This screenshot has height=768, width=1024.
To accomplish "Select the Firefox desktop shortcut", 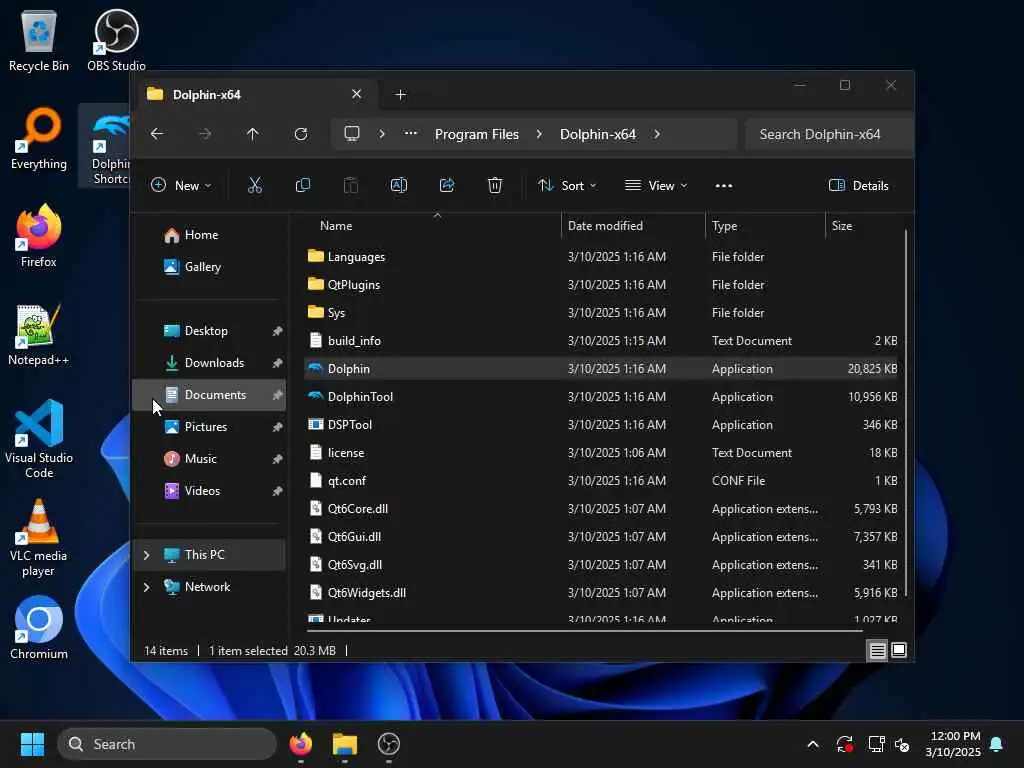I will [39, 236].
